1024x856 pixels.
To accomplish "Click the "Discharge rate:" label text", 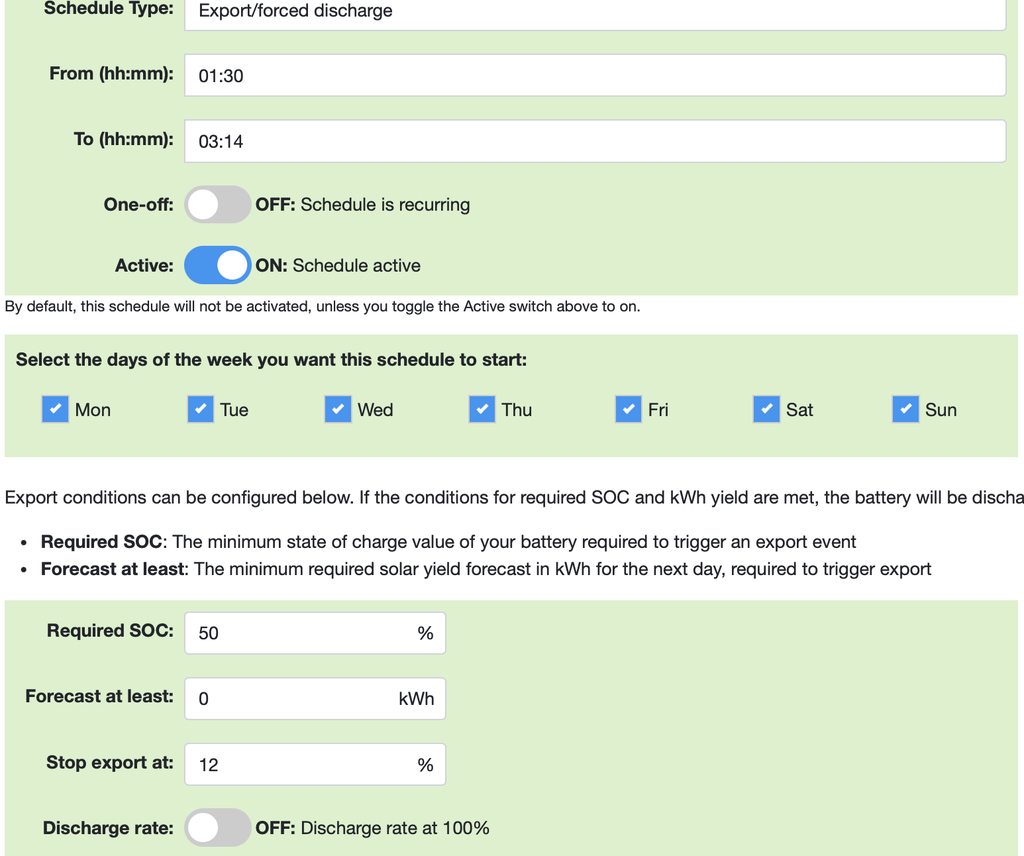I will [108, 828].
